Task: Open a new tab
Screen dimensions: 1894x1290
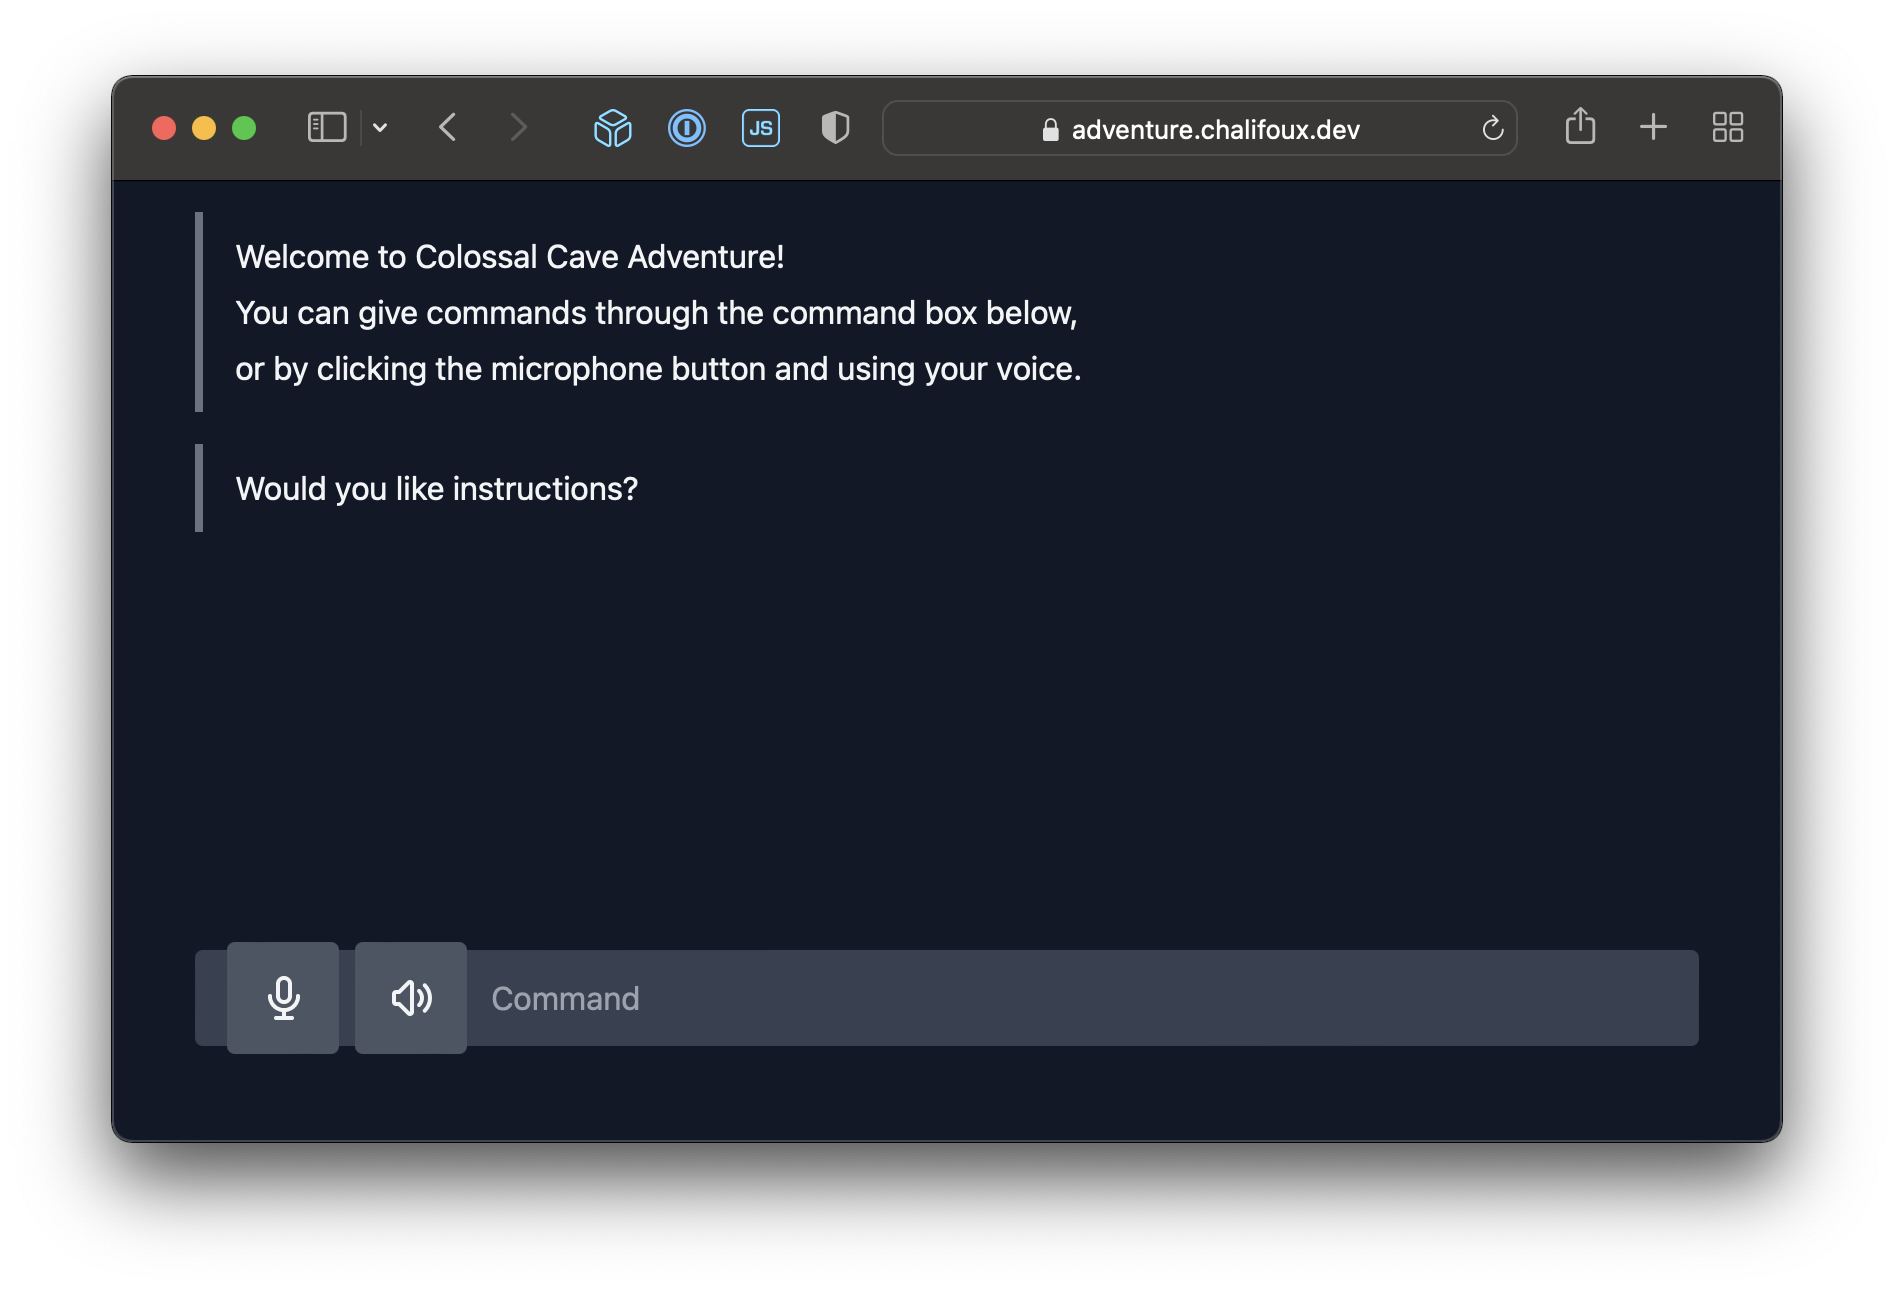Action: 1654,127
